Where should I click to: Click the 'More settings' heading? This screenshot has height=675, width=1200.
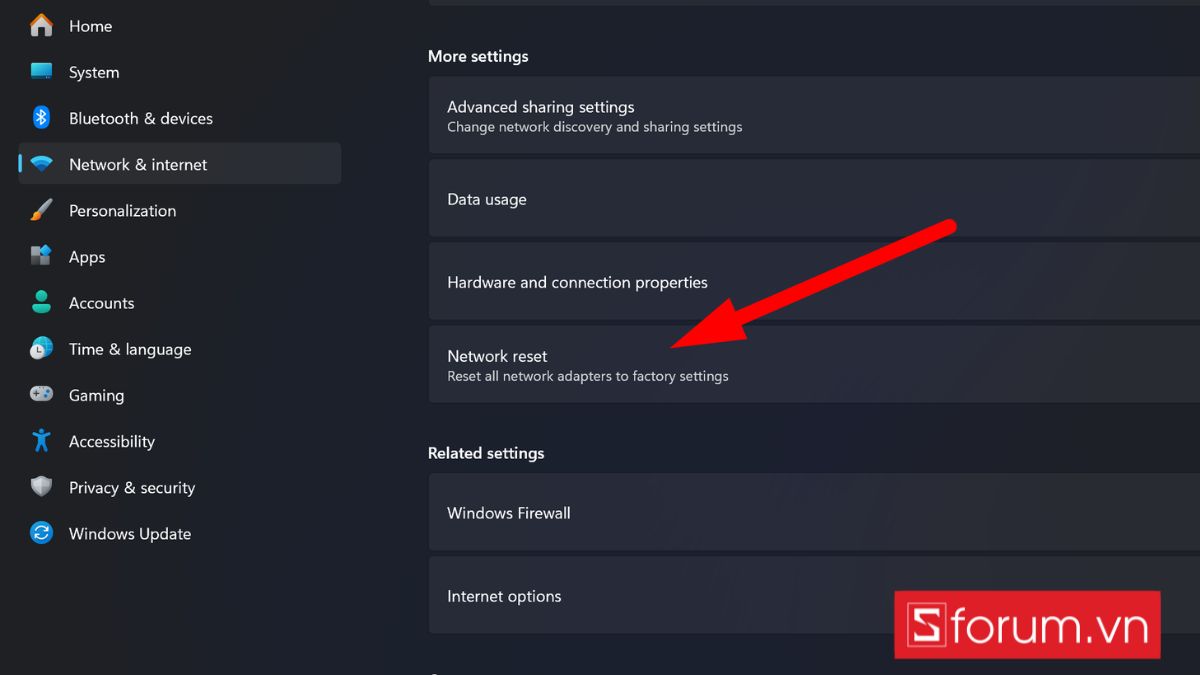click(478, 56)
